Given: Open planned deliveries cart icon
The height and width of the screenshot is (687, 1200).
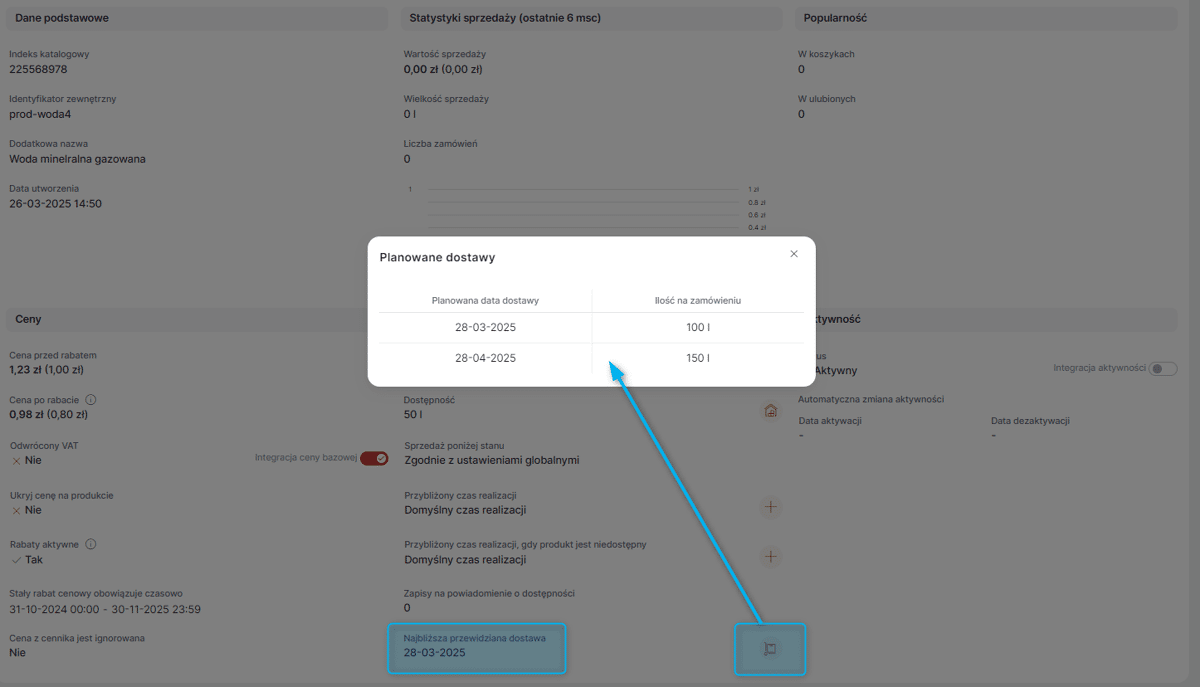Looking at the screenshot, I should pos(770,649).
